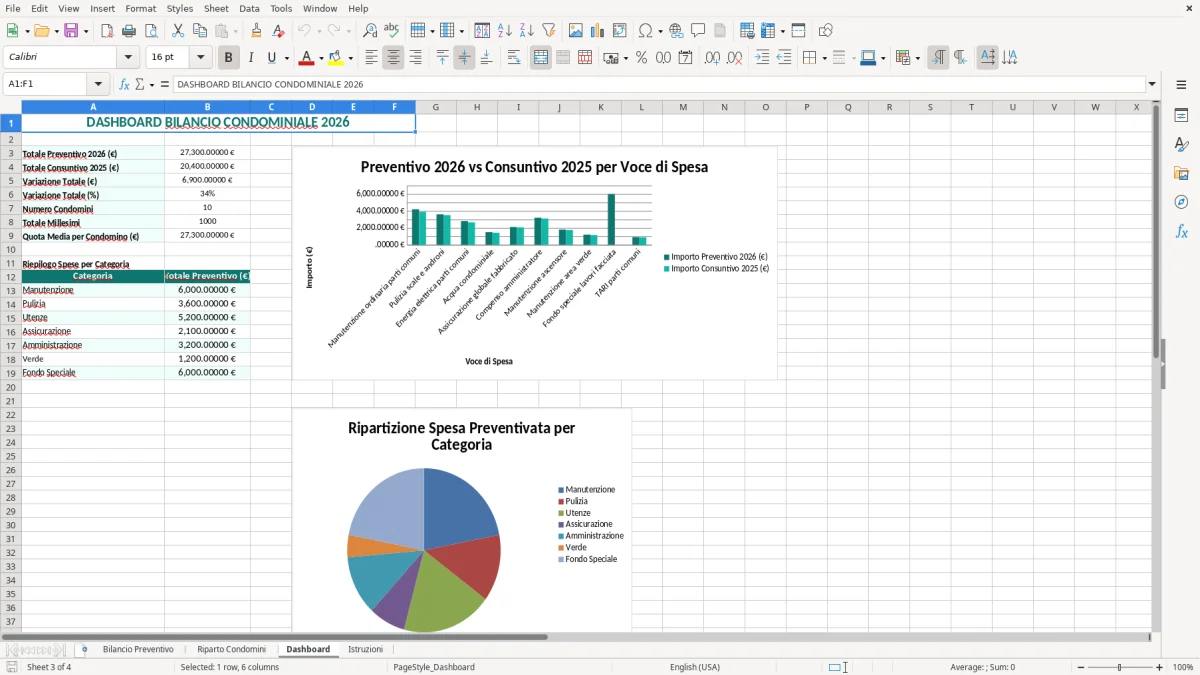The image size is (1200, 675).
Task: Switch to Bilancio Preventivo sheet tab
Action: point(138,649)
